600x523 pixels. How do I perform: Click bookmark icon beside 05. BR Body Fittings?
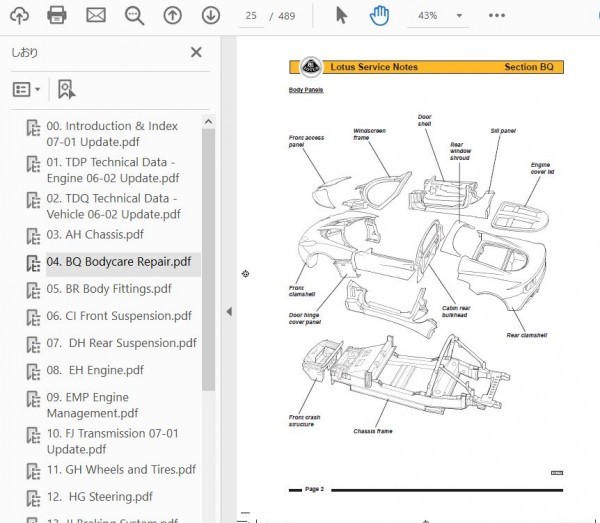pyautogui.click(x=33, y=290)
